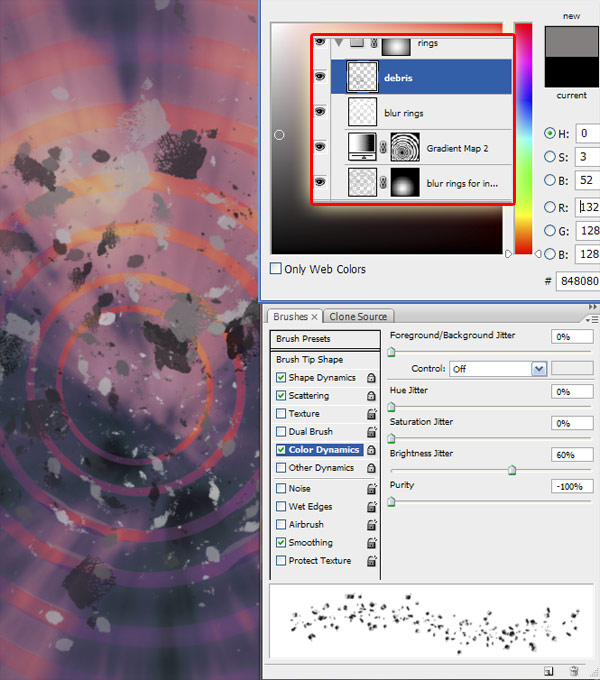Image resolution: width=600 pixels, height=680 pixels.
Task: Enable Protect Texture
Action: (x=281, y=561)
